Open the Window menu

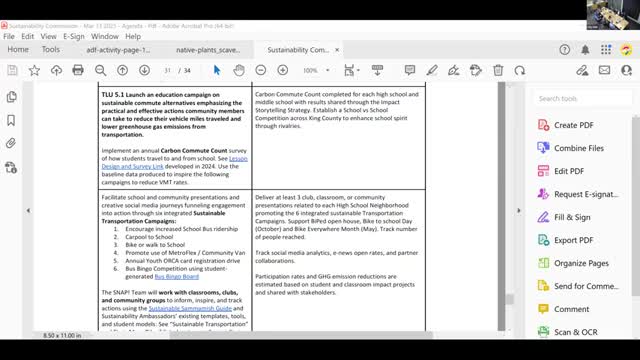tap(104, 36)
